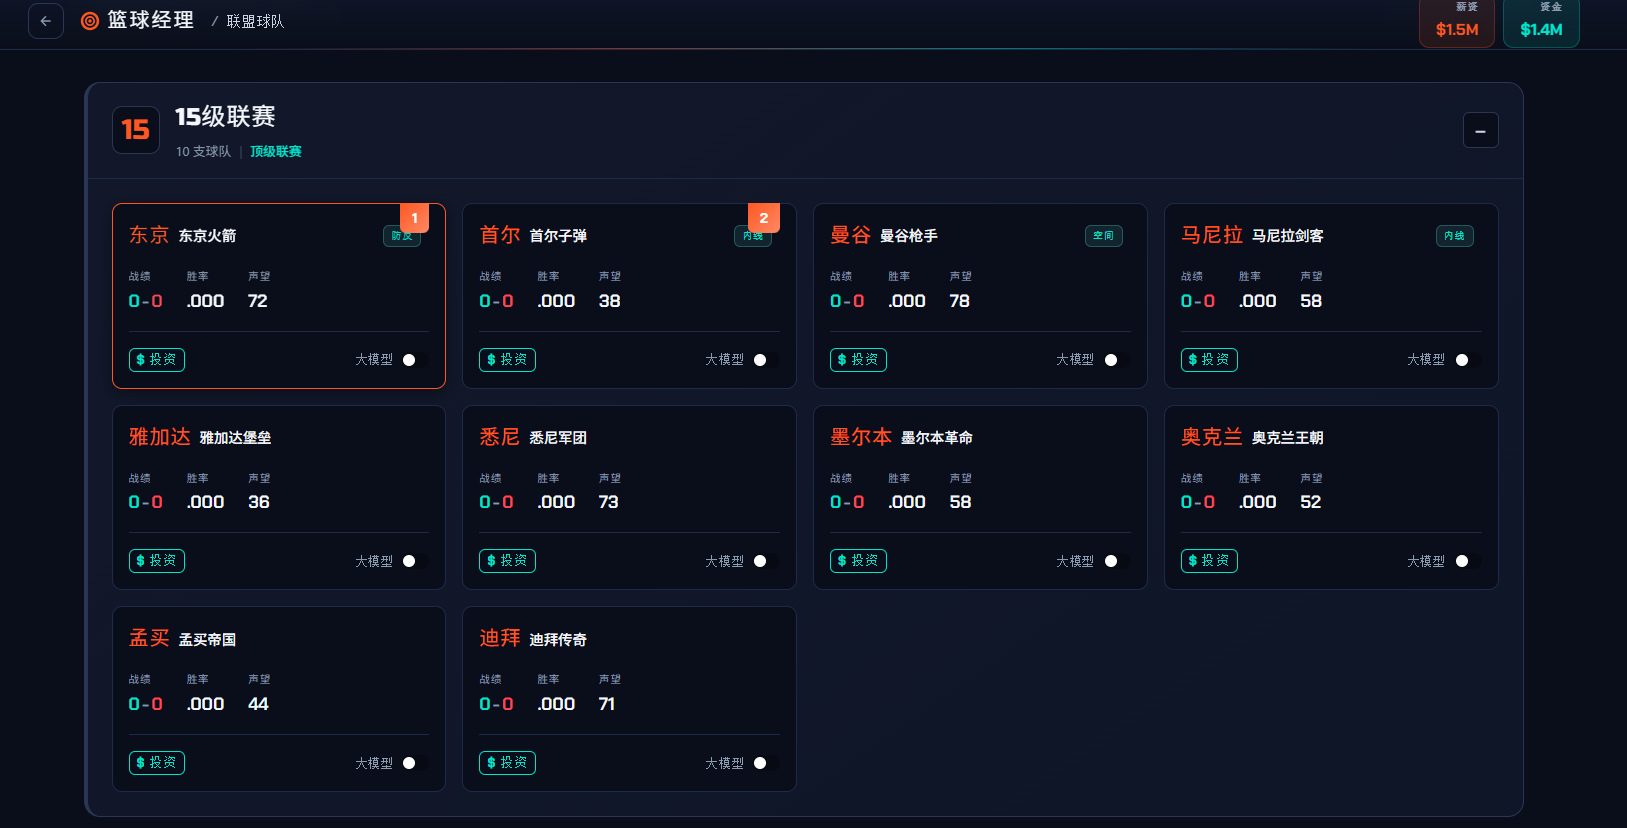View the 资金 $1.4M funds badge
Screen dimensions: 1627x828
click(x=1541, y=21)
